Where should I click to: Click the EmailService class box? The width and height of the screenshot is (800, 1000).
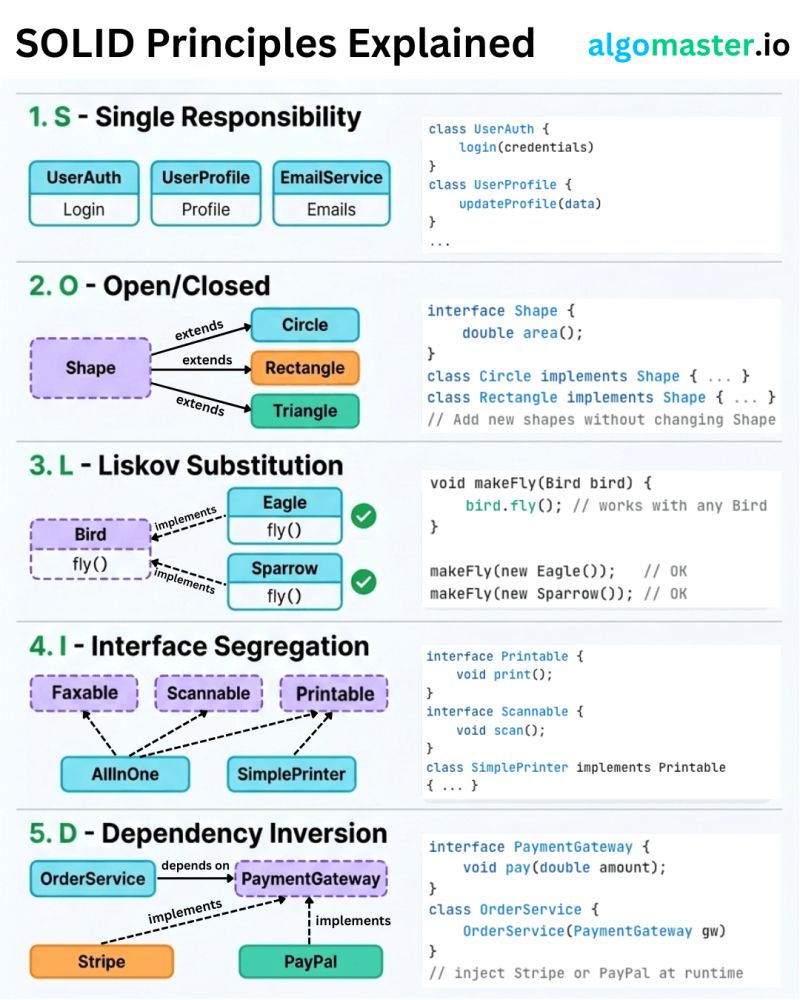pos(331,193)
